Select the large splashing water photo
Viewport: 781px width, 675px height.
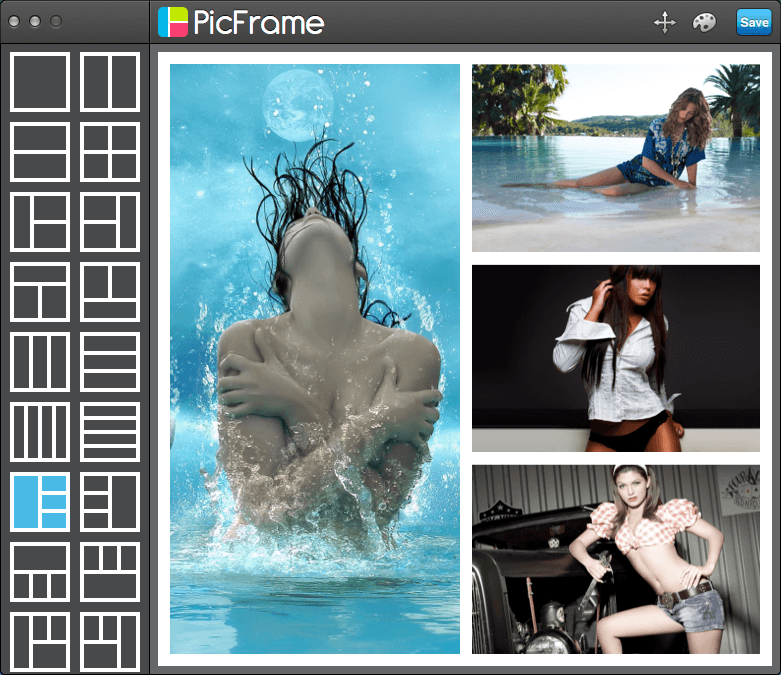point(315,359)
